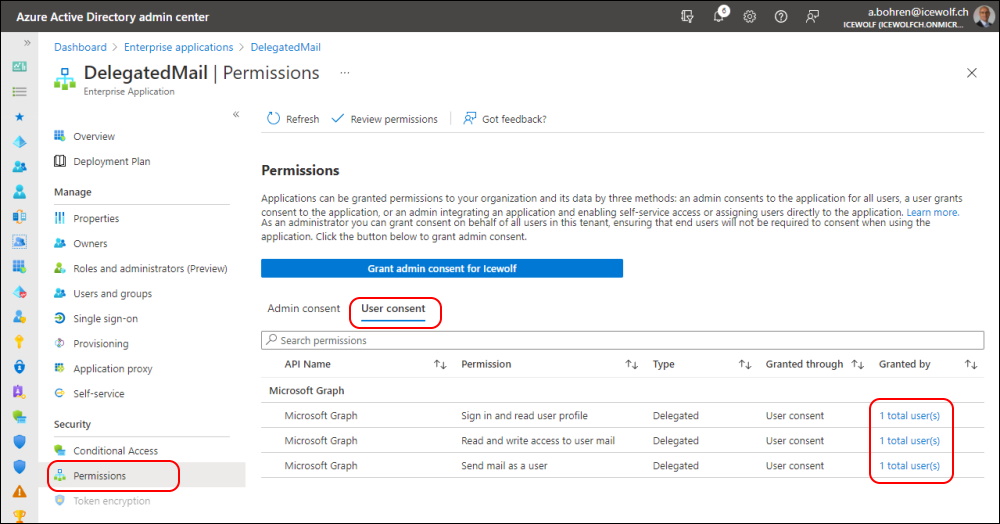Click the user avatar photo in top bar

[984, 16]
